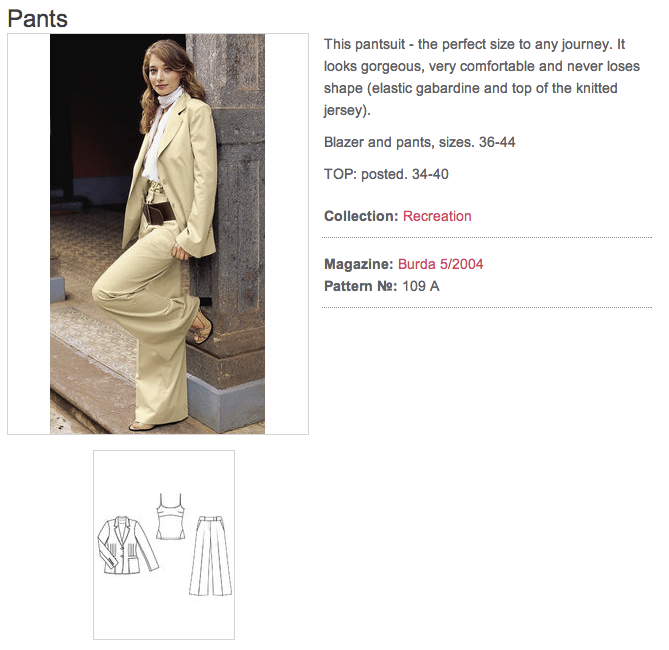Click the blazer sketch in the drawing
This screenshot has width=669, height=650.
tap(127, 545)
